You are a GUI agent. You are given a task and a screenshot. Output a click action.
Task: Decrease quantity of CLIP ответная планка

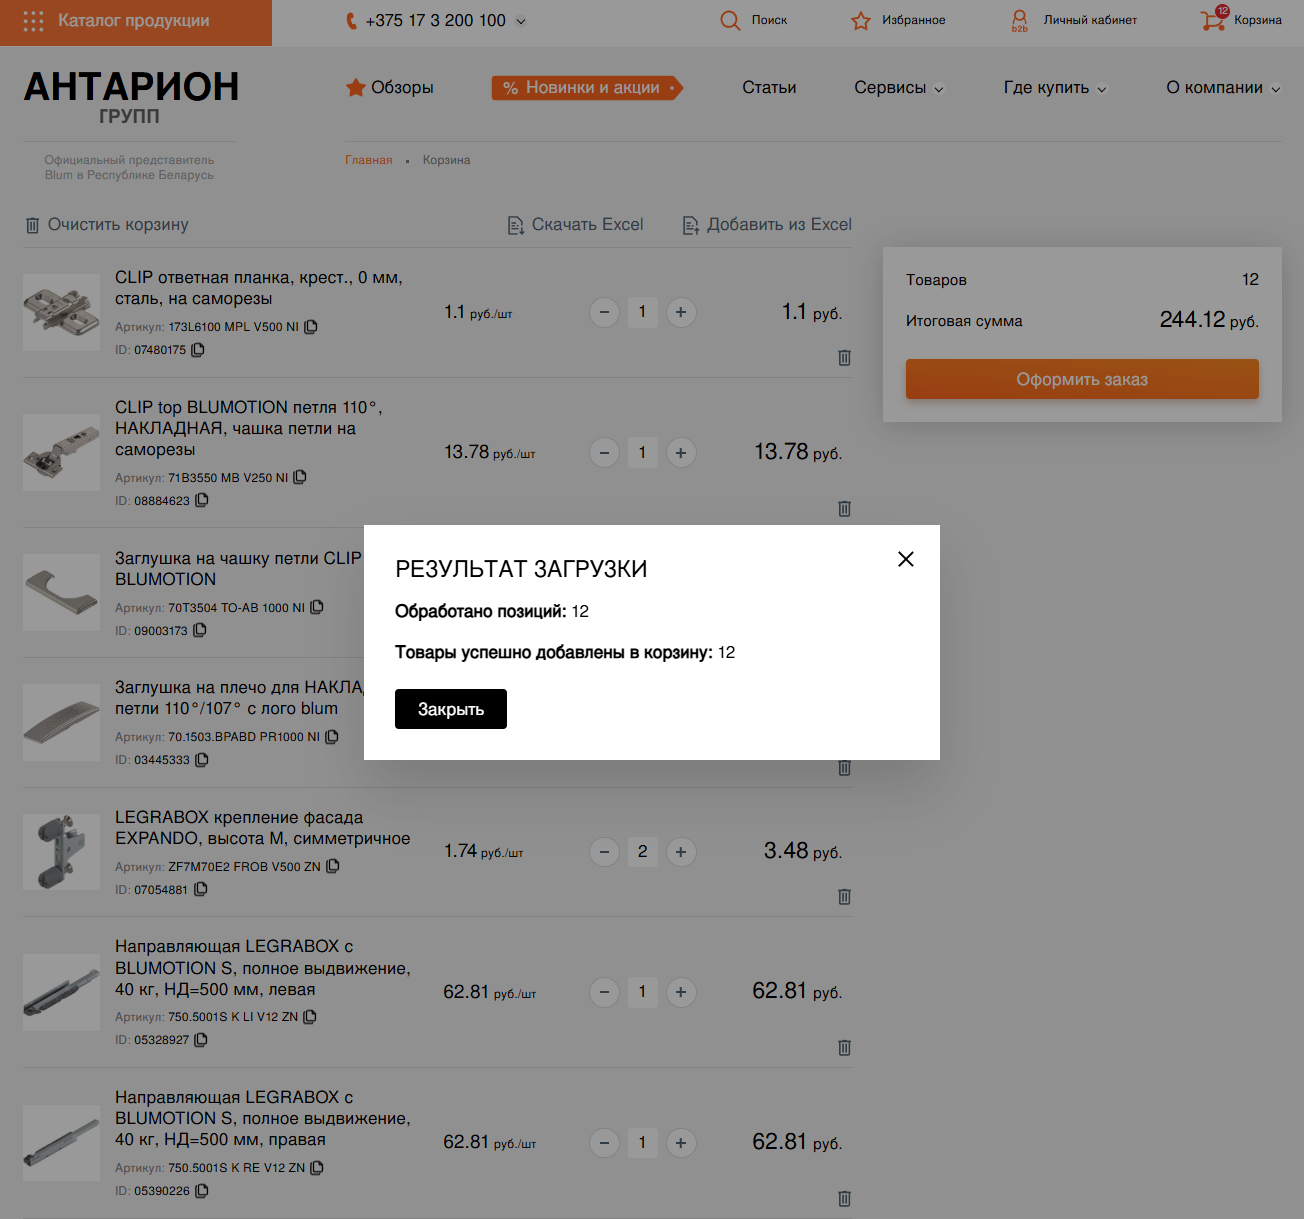604,312
